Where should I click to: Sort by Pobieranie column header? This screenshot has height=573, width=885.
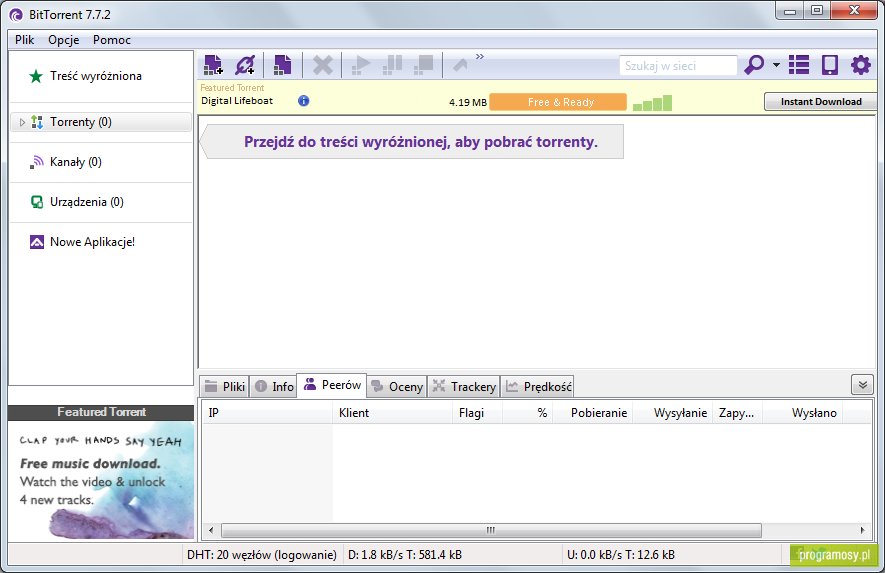[593, 413]
